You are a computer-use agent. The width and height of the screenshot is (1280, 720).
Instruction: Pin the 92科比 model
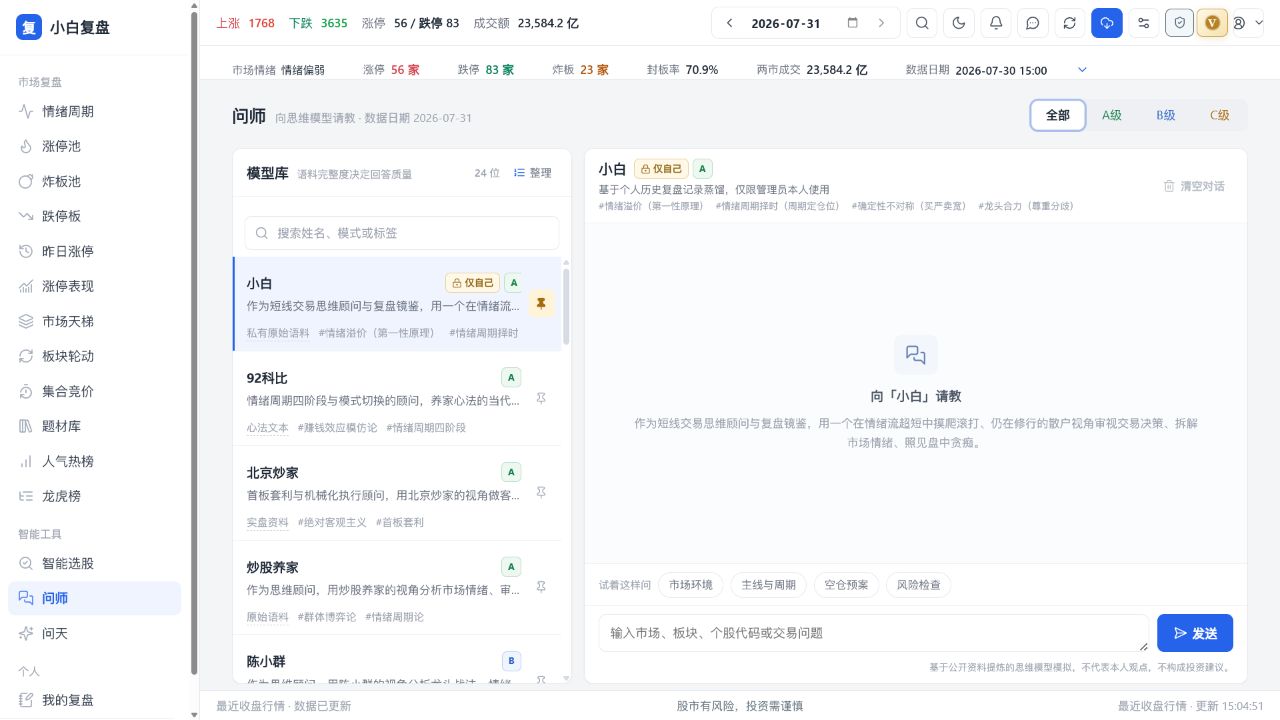[x=541, y=398]
